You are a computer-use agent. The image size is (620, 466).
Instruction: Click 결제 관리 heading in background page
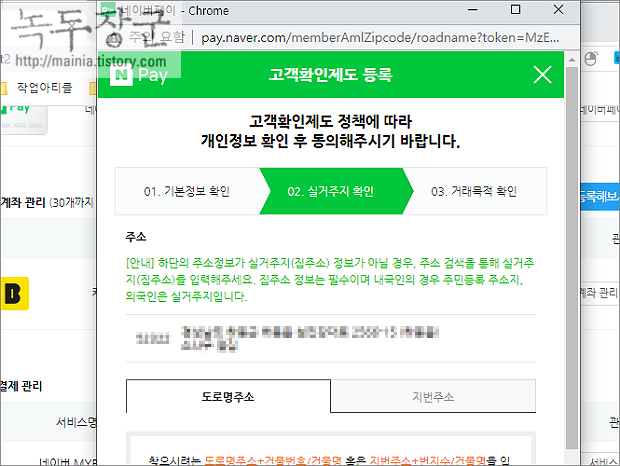21,386
